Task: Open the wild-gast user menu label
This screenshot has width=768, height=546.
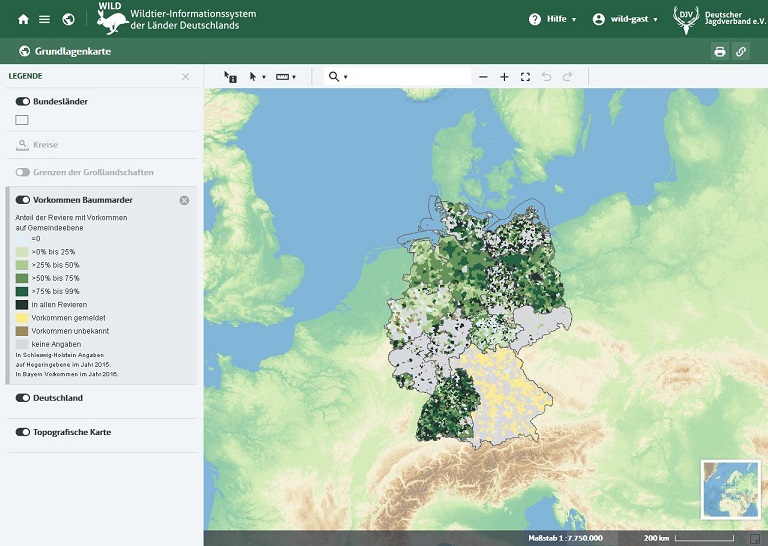Action: [629, 19]
